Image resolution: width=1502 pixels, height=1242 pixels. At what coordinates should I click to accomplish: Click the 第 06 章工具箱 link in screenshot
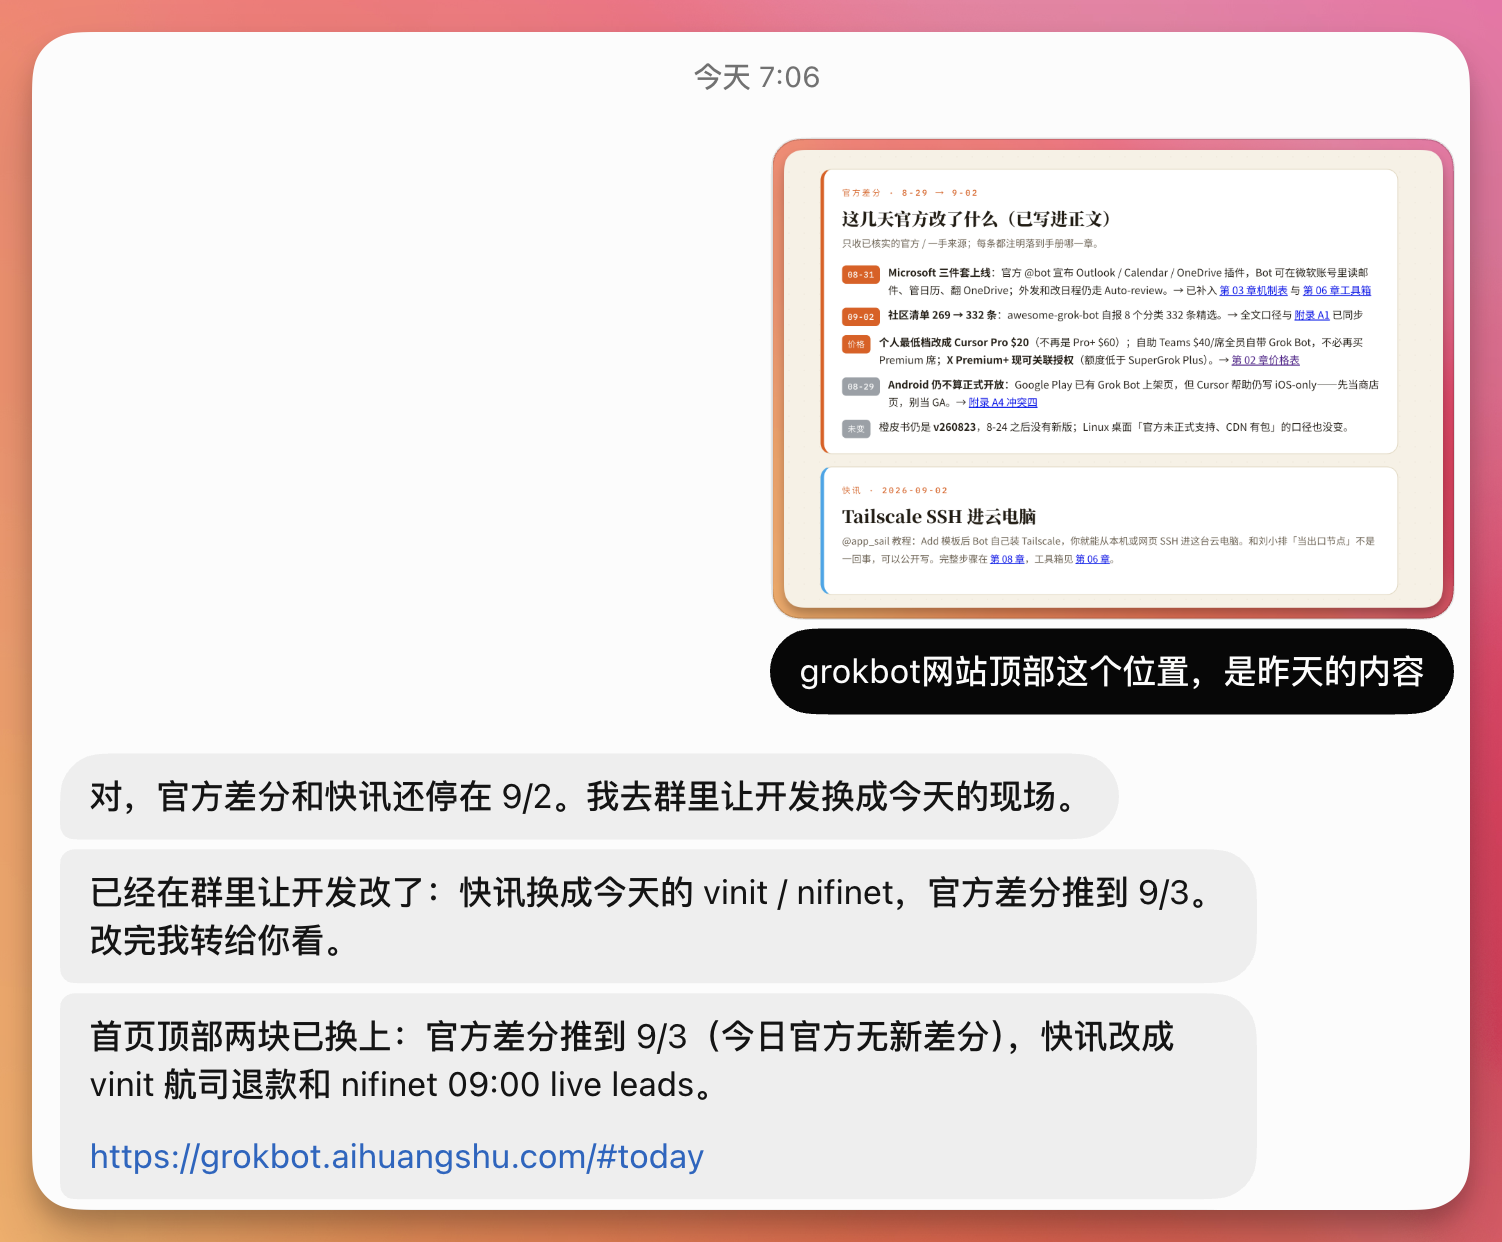1337,291
